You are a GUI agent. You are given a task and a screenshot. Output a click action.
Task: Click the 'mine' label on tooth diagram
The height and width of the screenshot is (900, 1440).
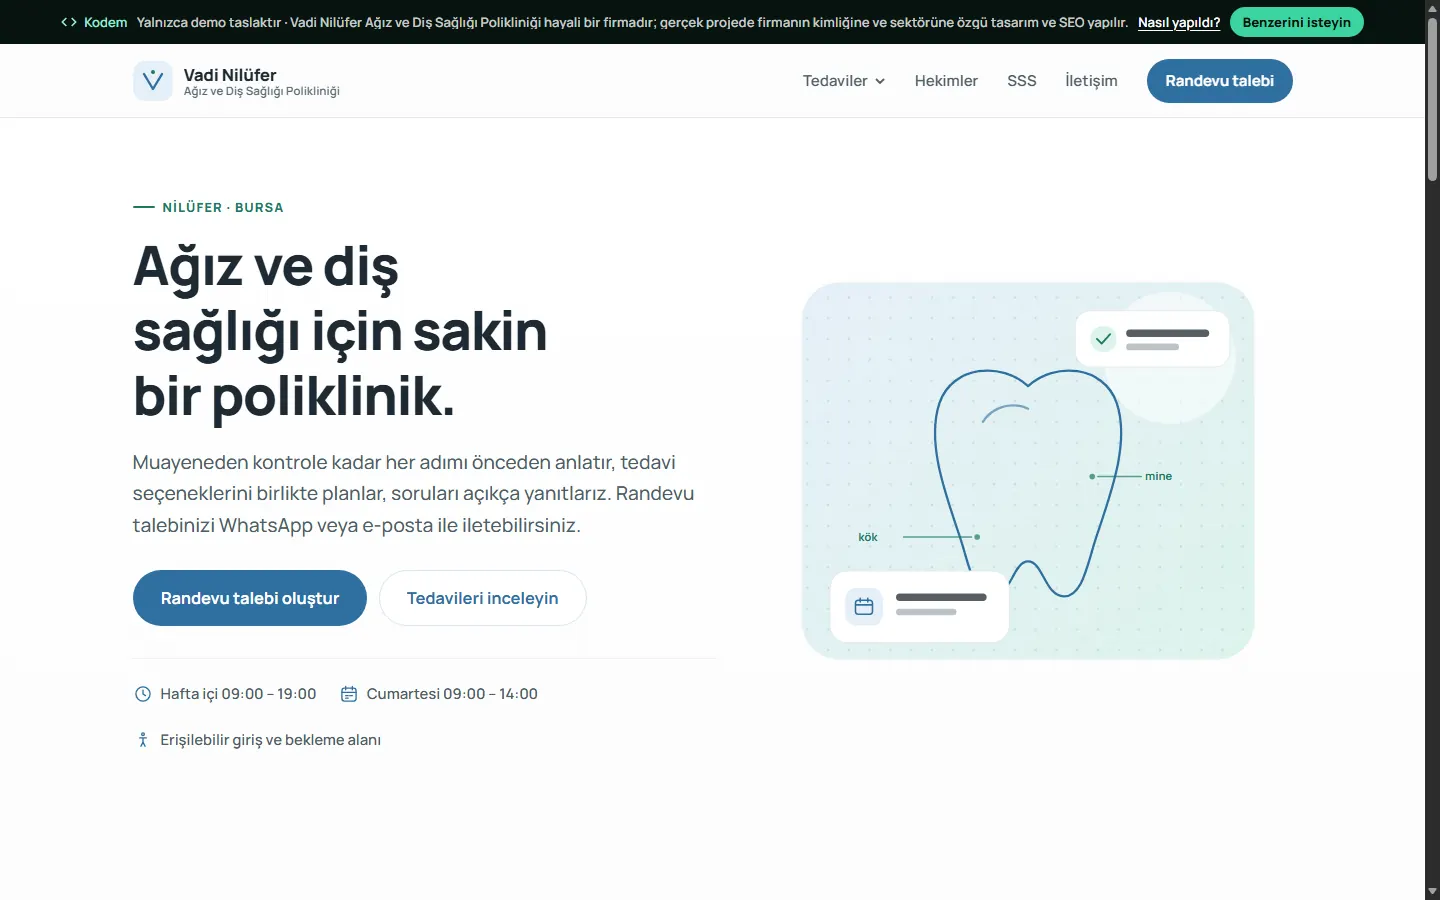(x=1158, y=476)
